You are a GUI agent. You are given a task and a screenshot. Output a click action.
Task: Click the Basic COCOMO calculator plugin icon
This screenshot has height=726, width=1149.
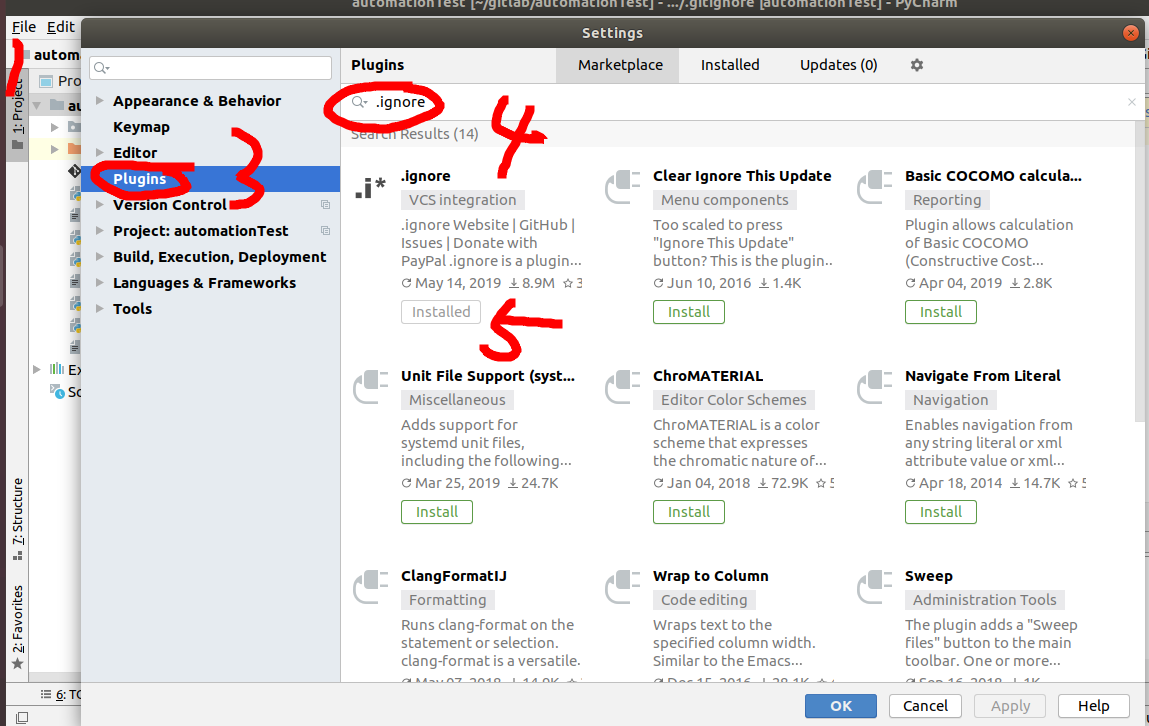(874, 187)
